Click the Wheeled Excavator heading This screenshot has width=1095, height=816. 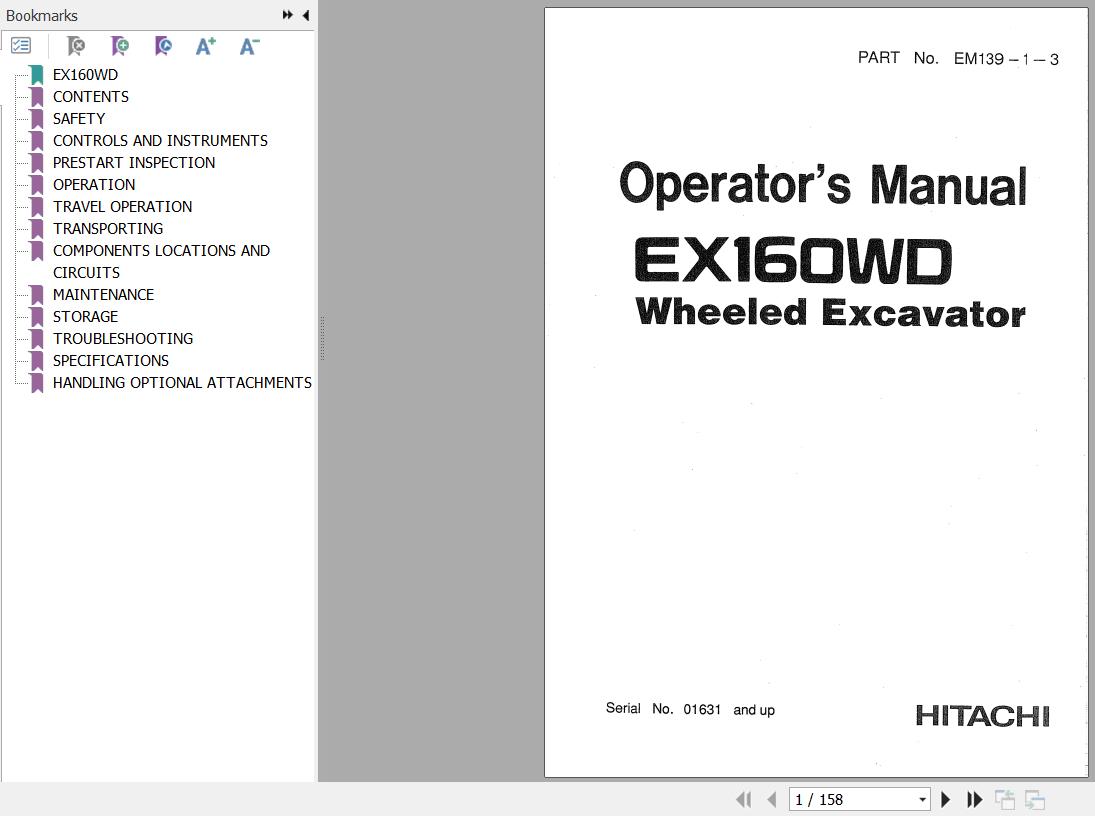coord(830,312)
